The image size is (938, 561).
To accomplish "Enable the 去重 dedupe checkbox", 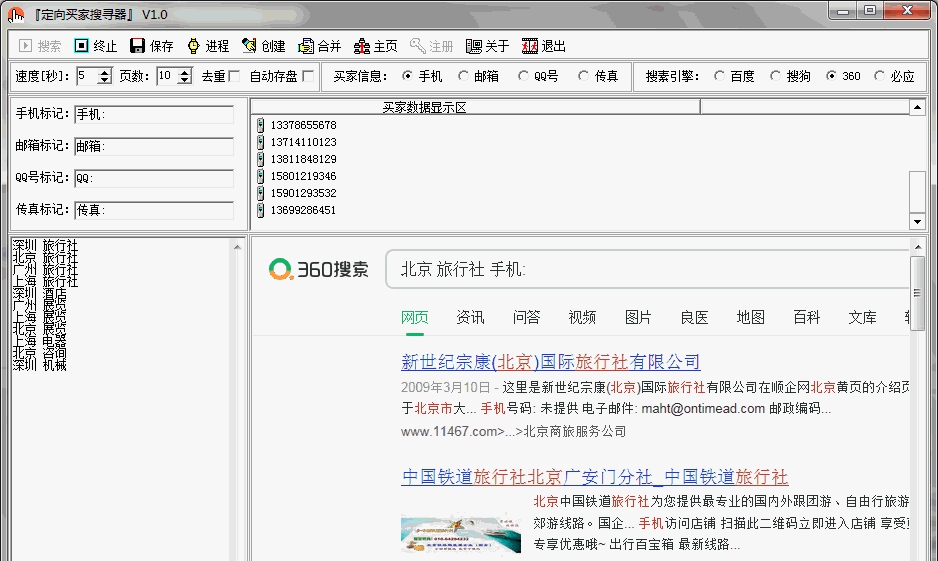I will [234, 76].
